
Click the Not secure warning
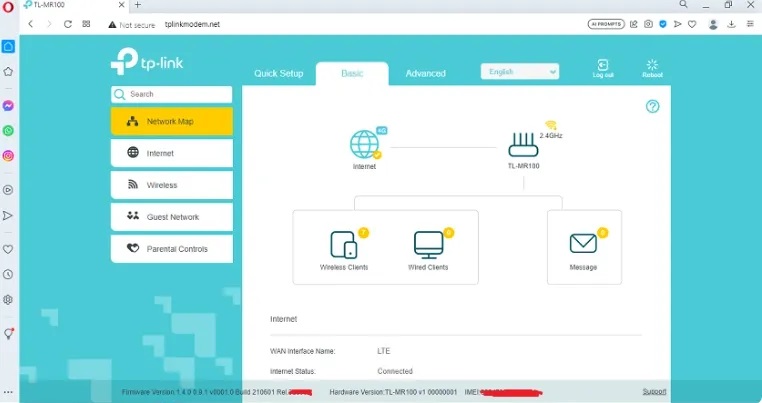(132, 24)
